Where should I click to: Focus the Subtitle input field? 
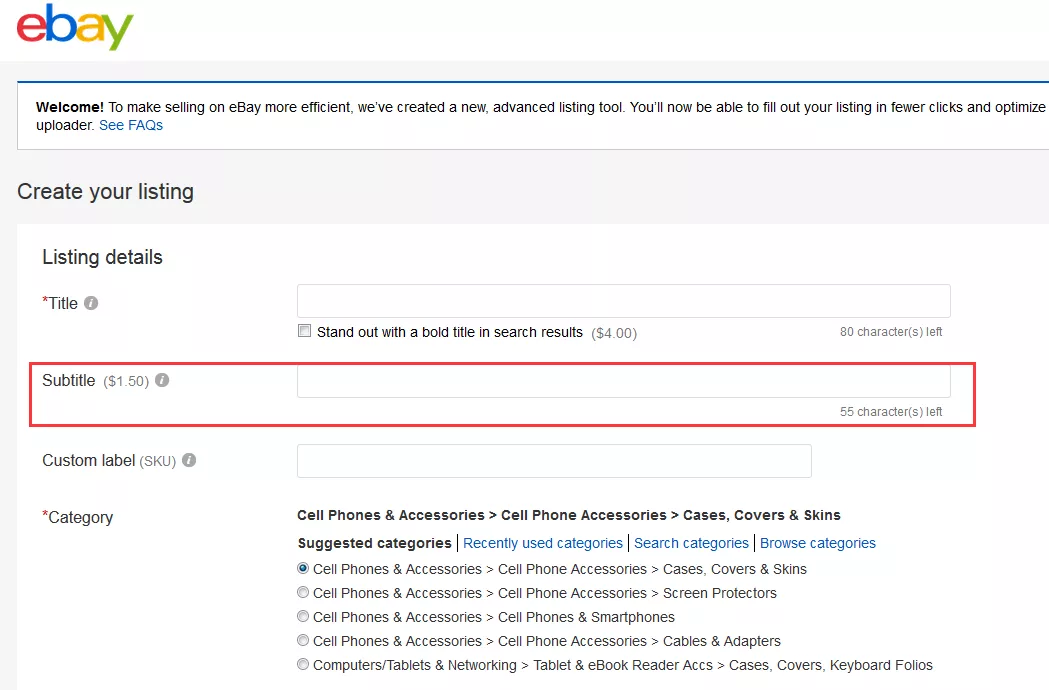click(623, 381)
